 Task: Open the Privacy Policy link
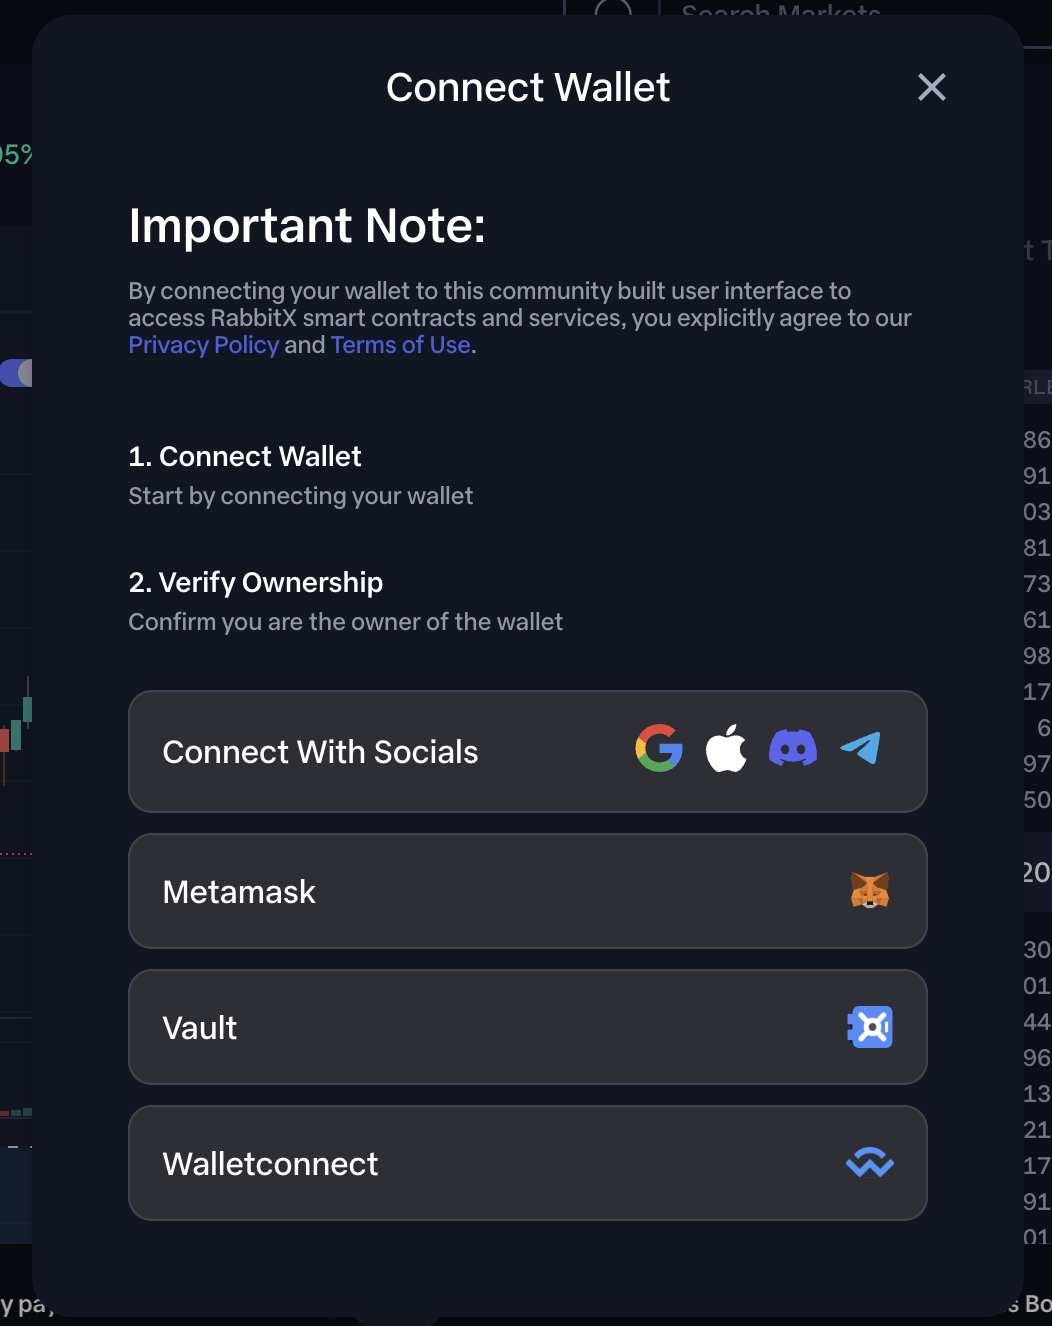coord(203,345)
